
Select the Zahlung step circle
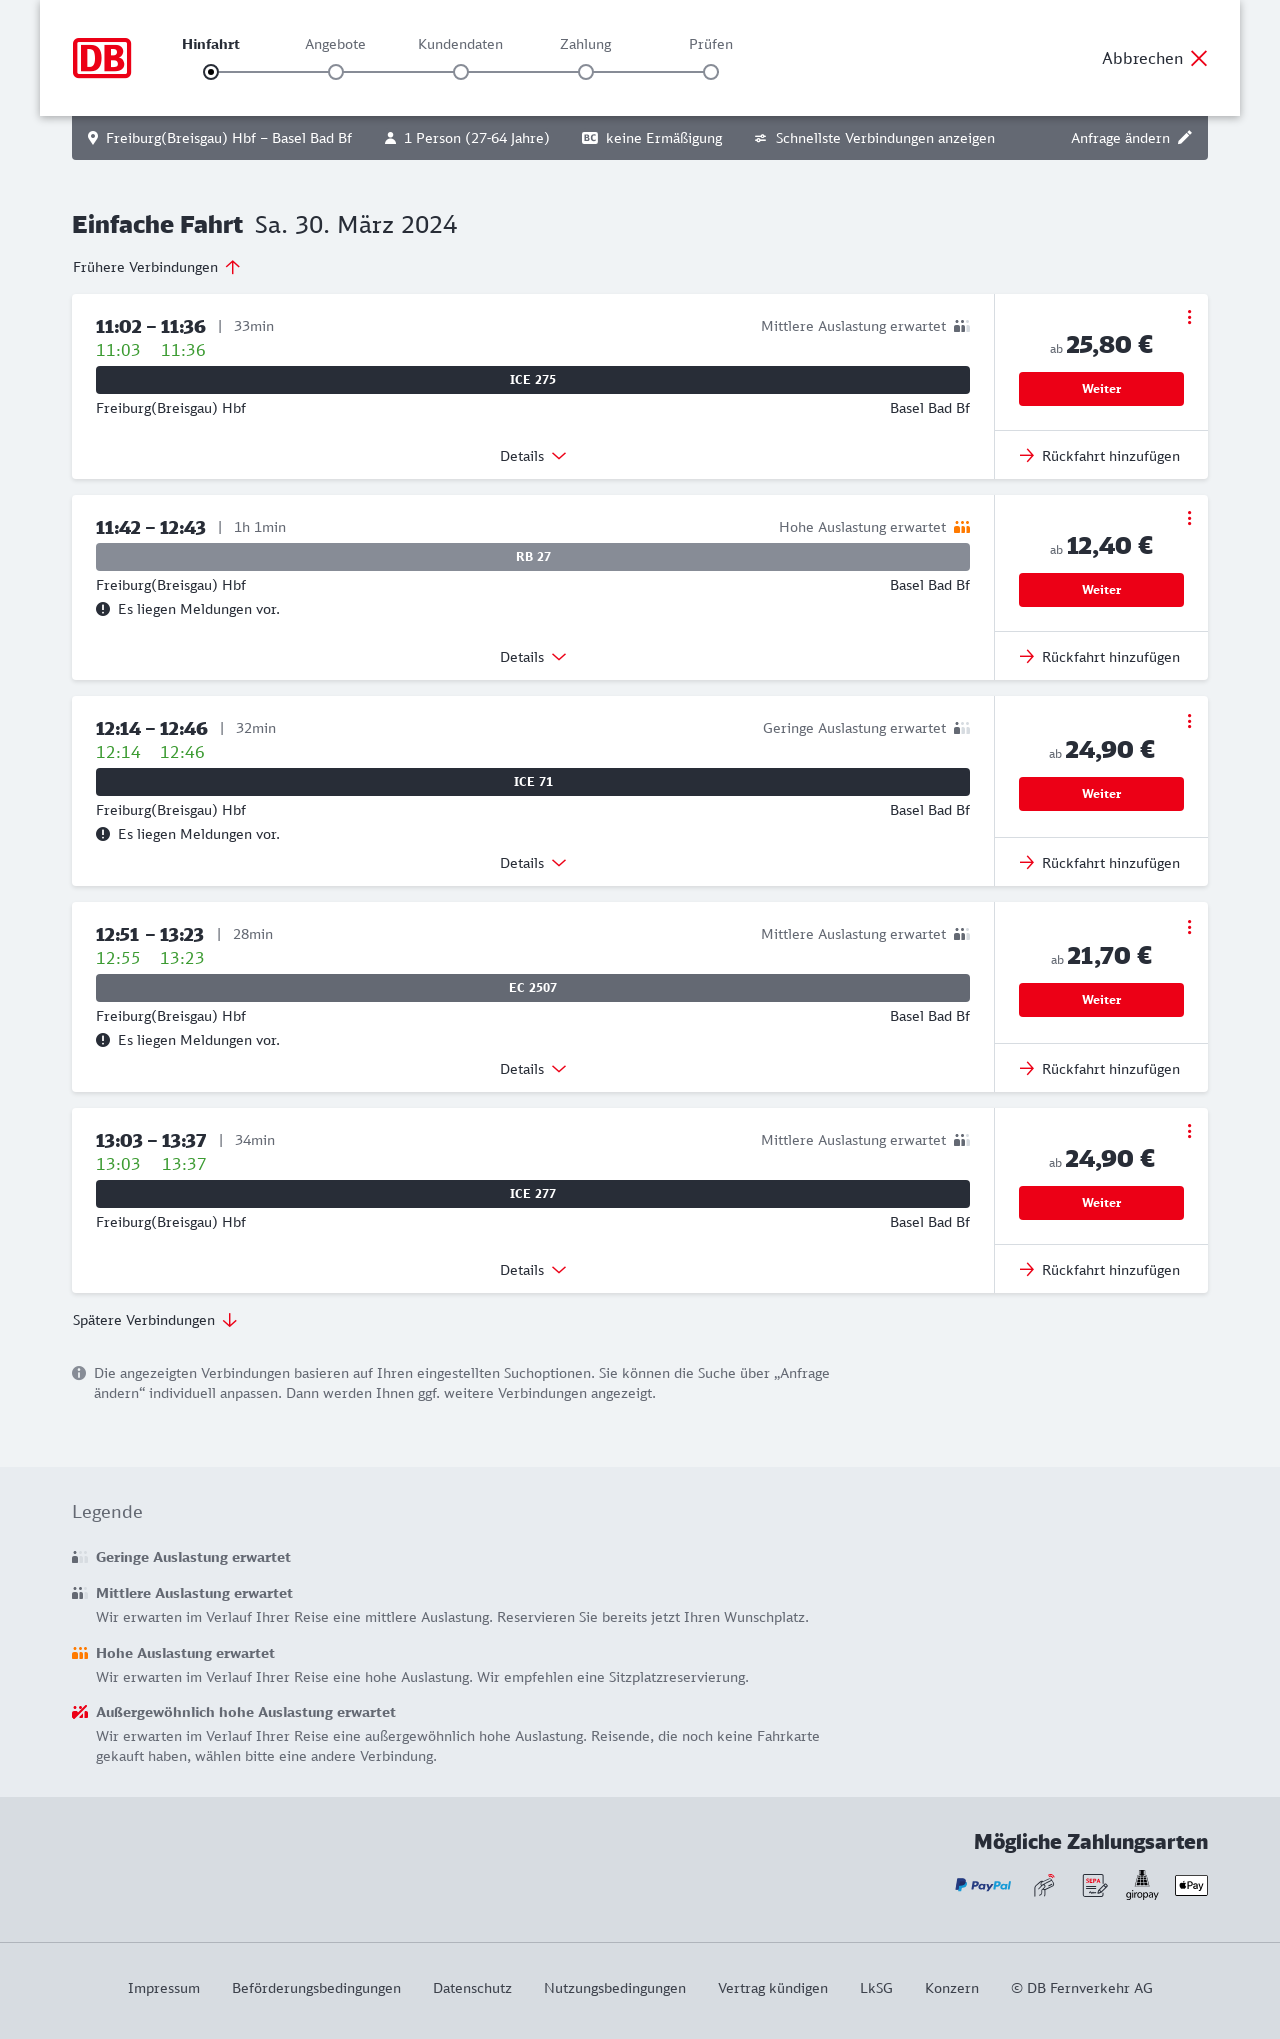click(586, 72)
